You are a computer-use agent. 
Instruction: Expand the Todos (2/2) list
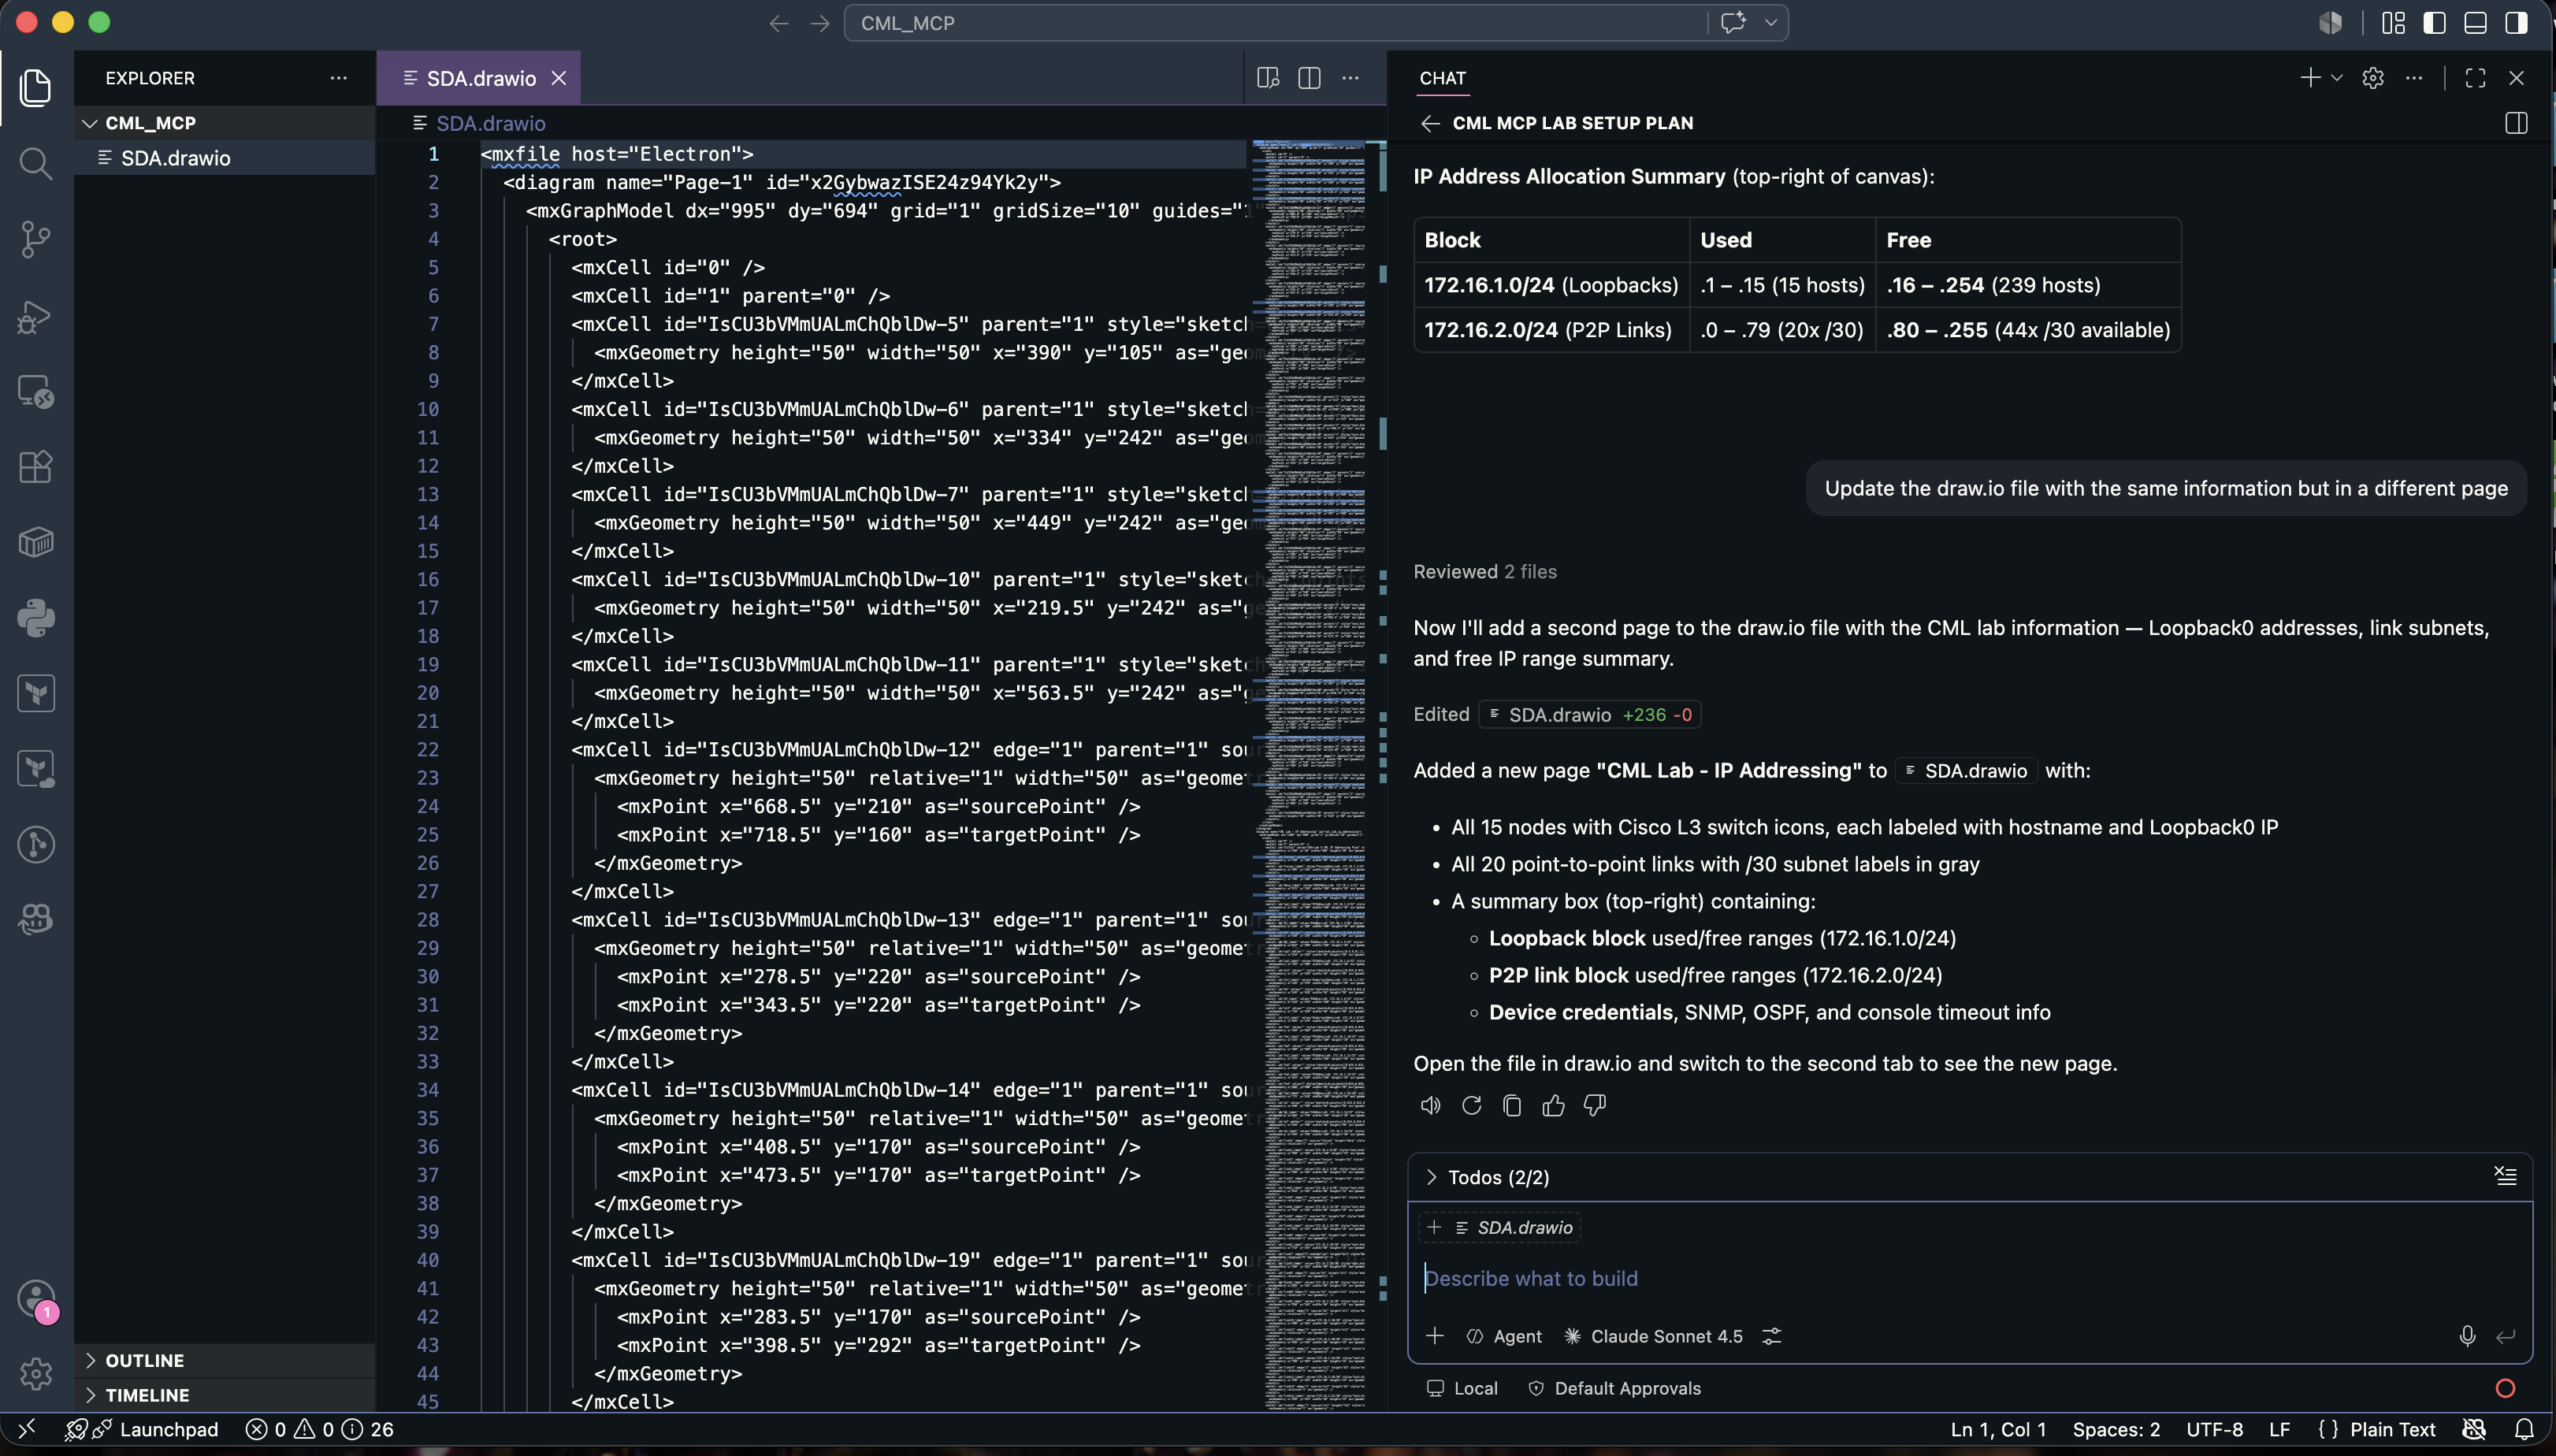pyautogui.click(x=1431, y=1177)
